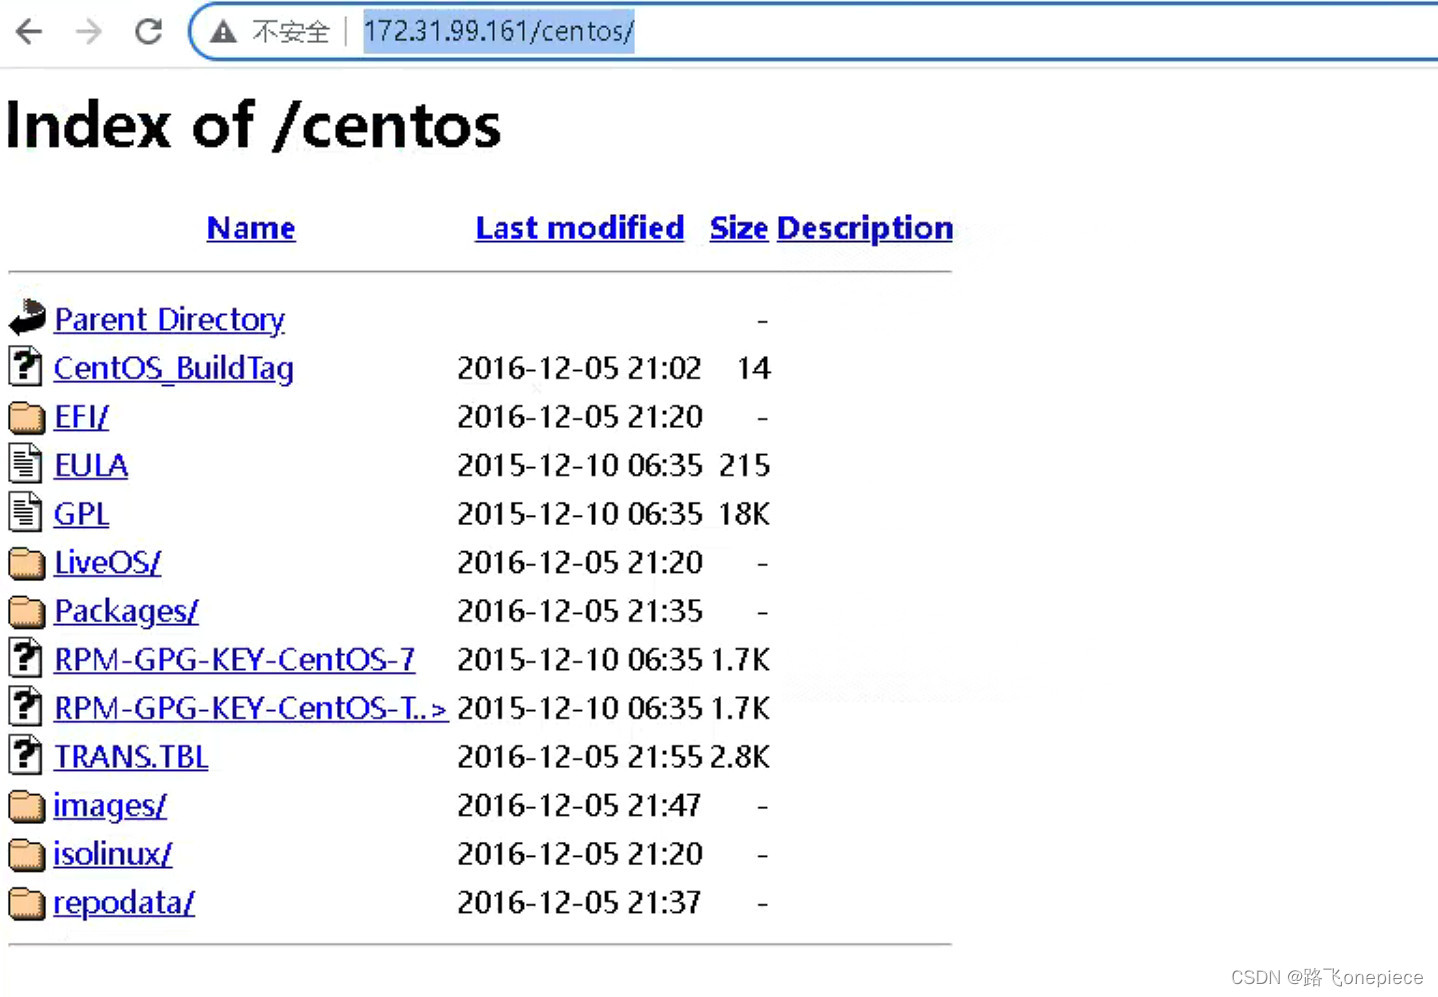The height and width of the screenshot is (997, 1438).
Task: Click the browser back arrow
Action: (28, 30)
